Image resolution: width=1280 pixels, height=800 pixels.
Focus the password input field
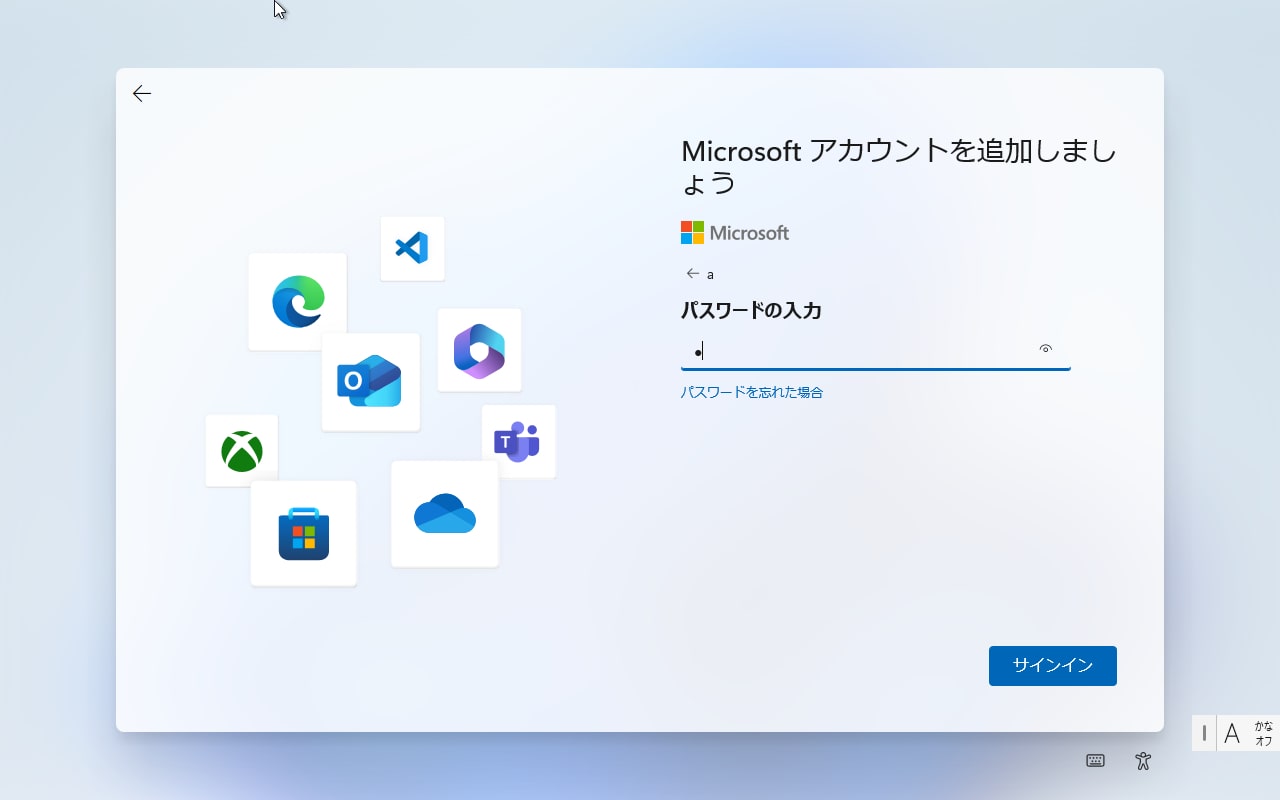click(875, 351)
